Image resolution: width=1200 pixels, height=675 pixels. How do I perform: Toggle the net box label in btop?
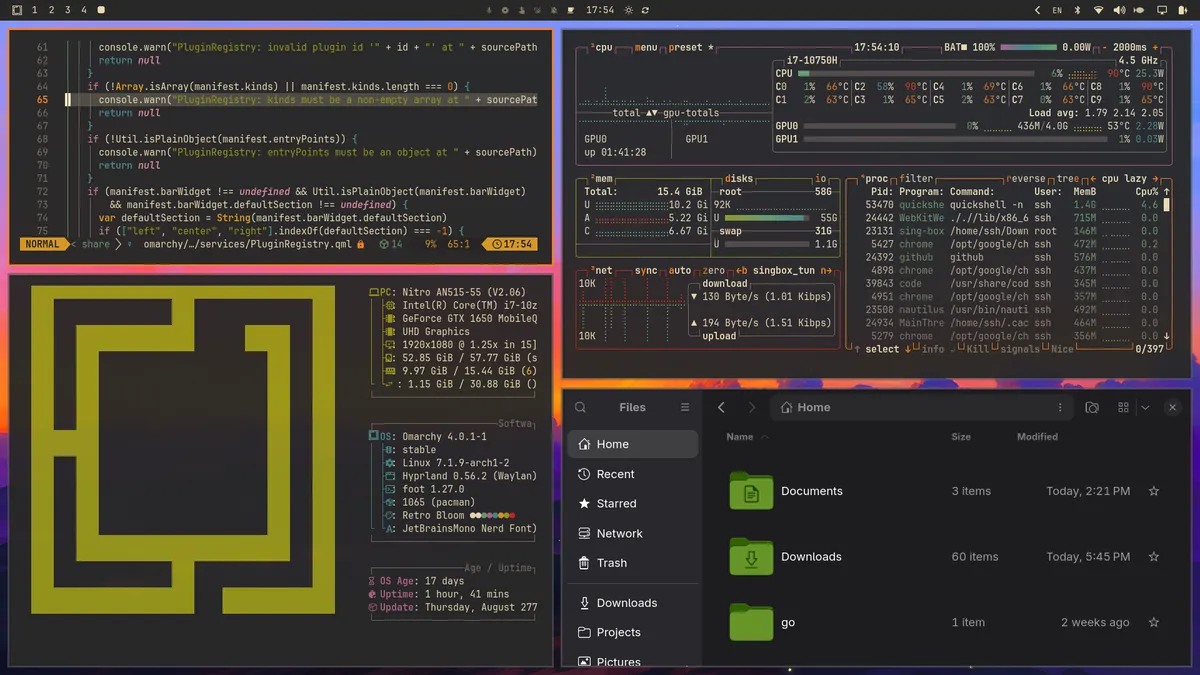(x=602, y=270)
